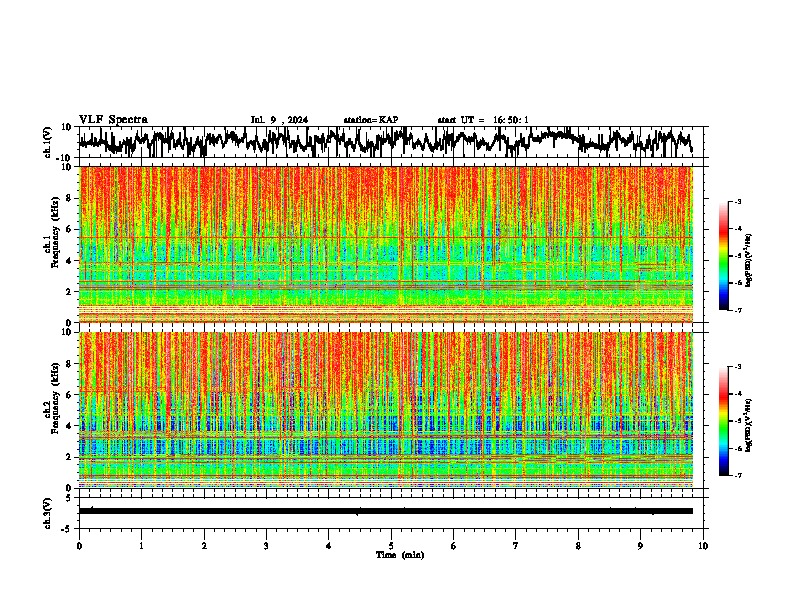Click the time axis tick label "8"

point(578,546)
